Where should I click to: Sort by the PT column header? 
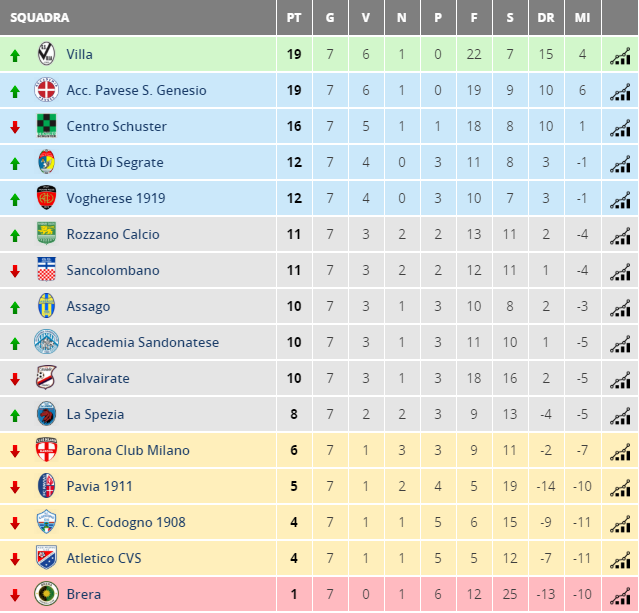[x=294, y=18]
